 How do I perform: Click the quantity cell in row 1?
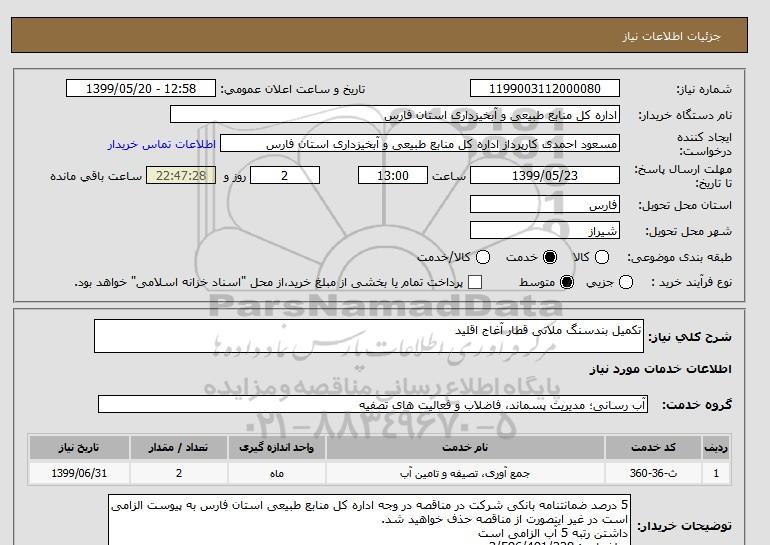[x=178, y=473]
